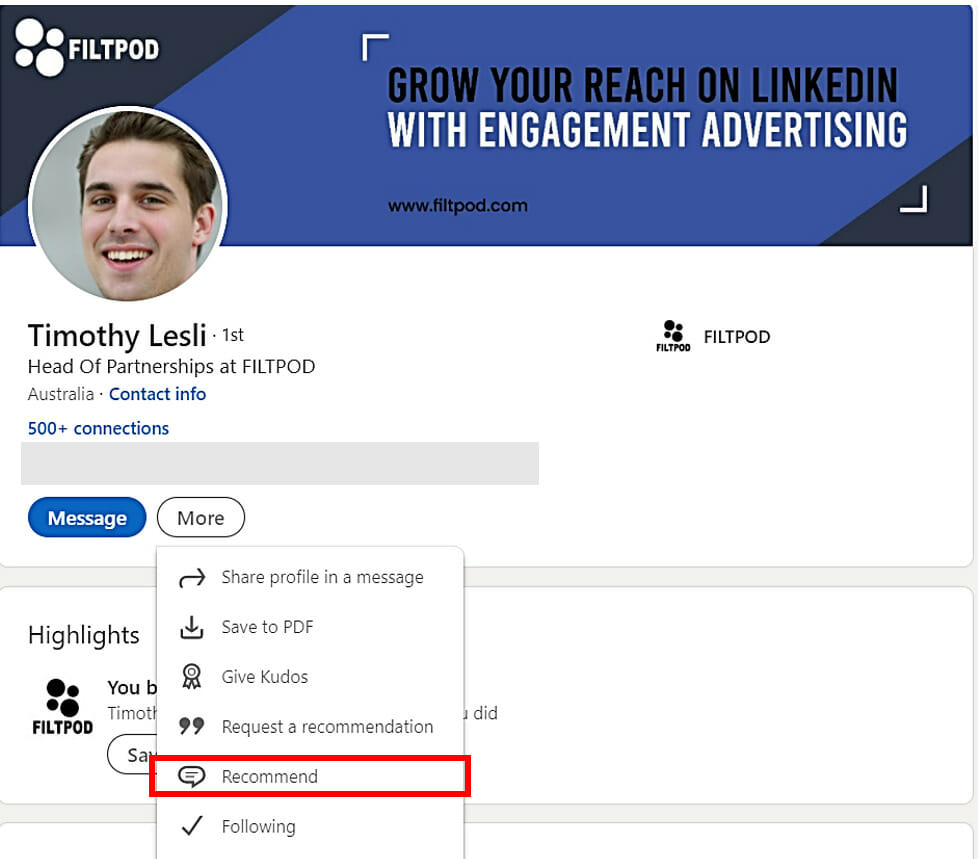Click the ribbon award icon for Give Kudos
978x859 pixels.
[191, 676]
